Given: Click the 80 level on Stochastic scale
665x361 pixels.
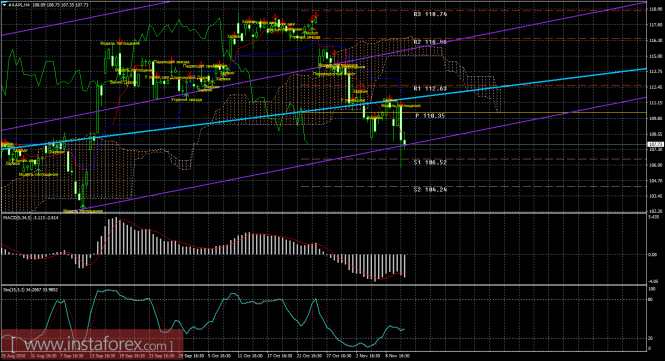Looking at the screenshot, I should click(x=651, y=299).
